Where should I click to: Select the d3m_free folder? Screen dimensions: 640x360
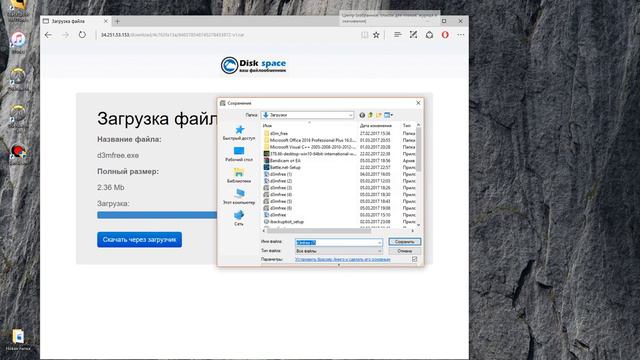coord(279,133)
